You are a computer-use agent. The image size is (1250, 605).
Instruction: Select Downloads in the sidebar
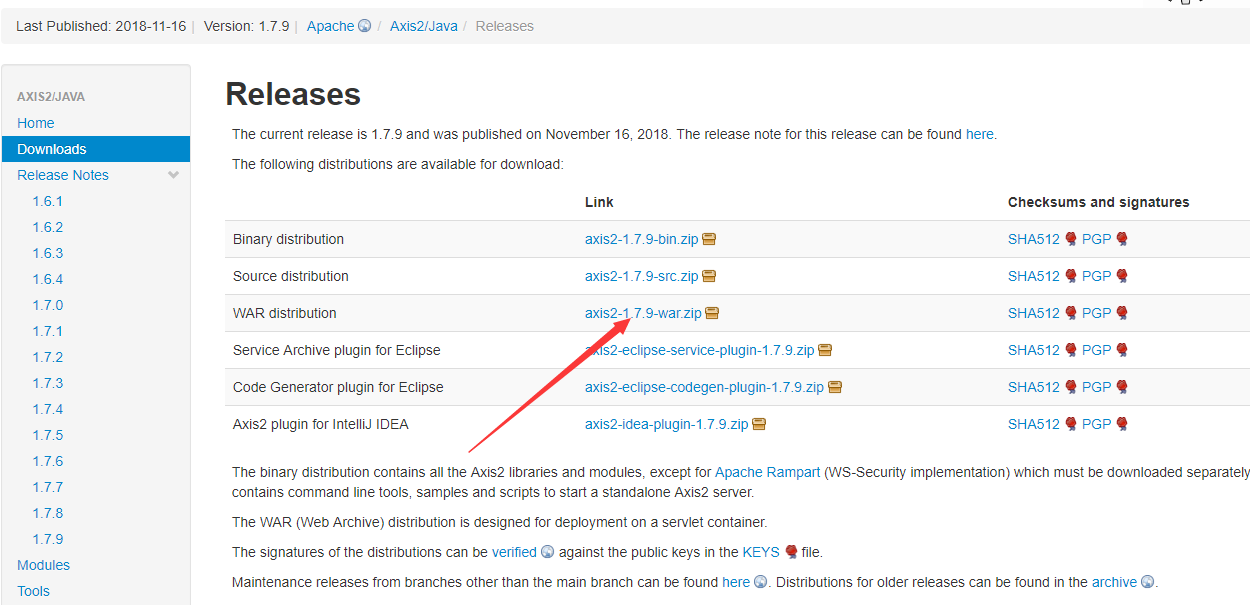[96, 149]
